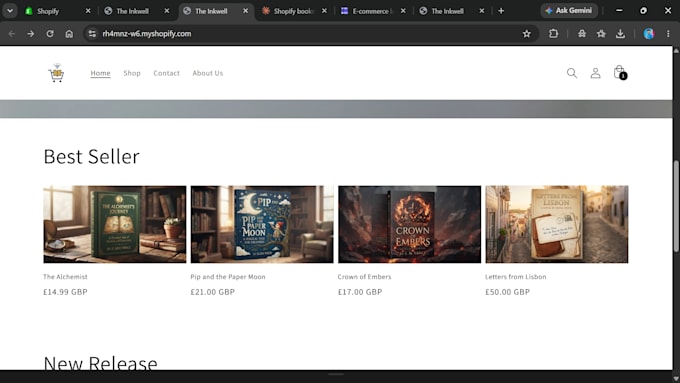The height and width of the screenshot is (383, 680).
Task: Open the About Us navigation link
Action: [208, 73]
